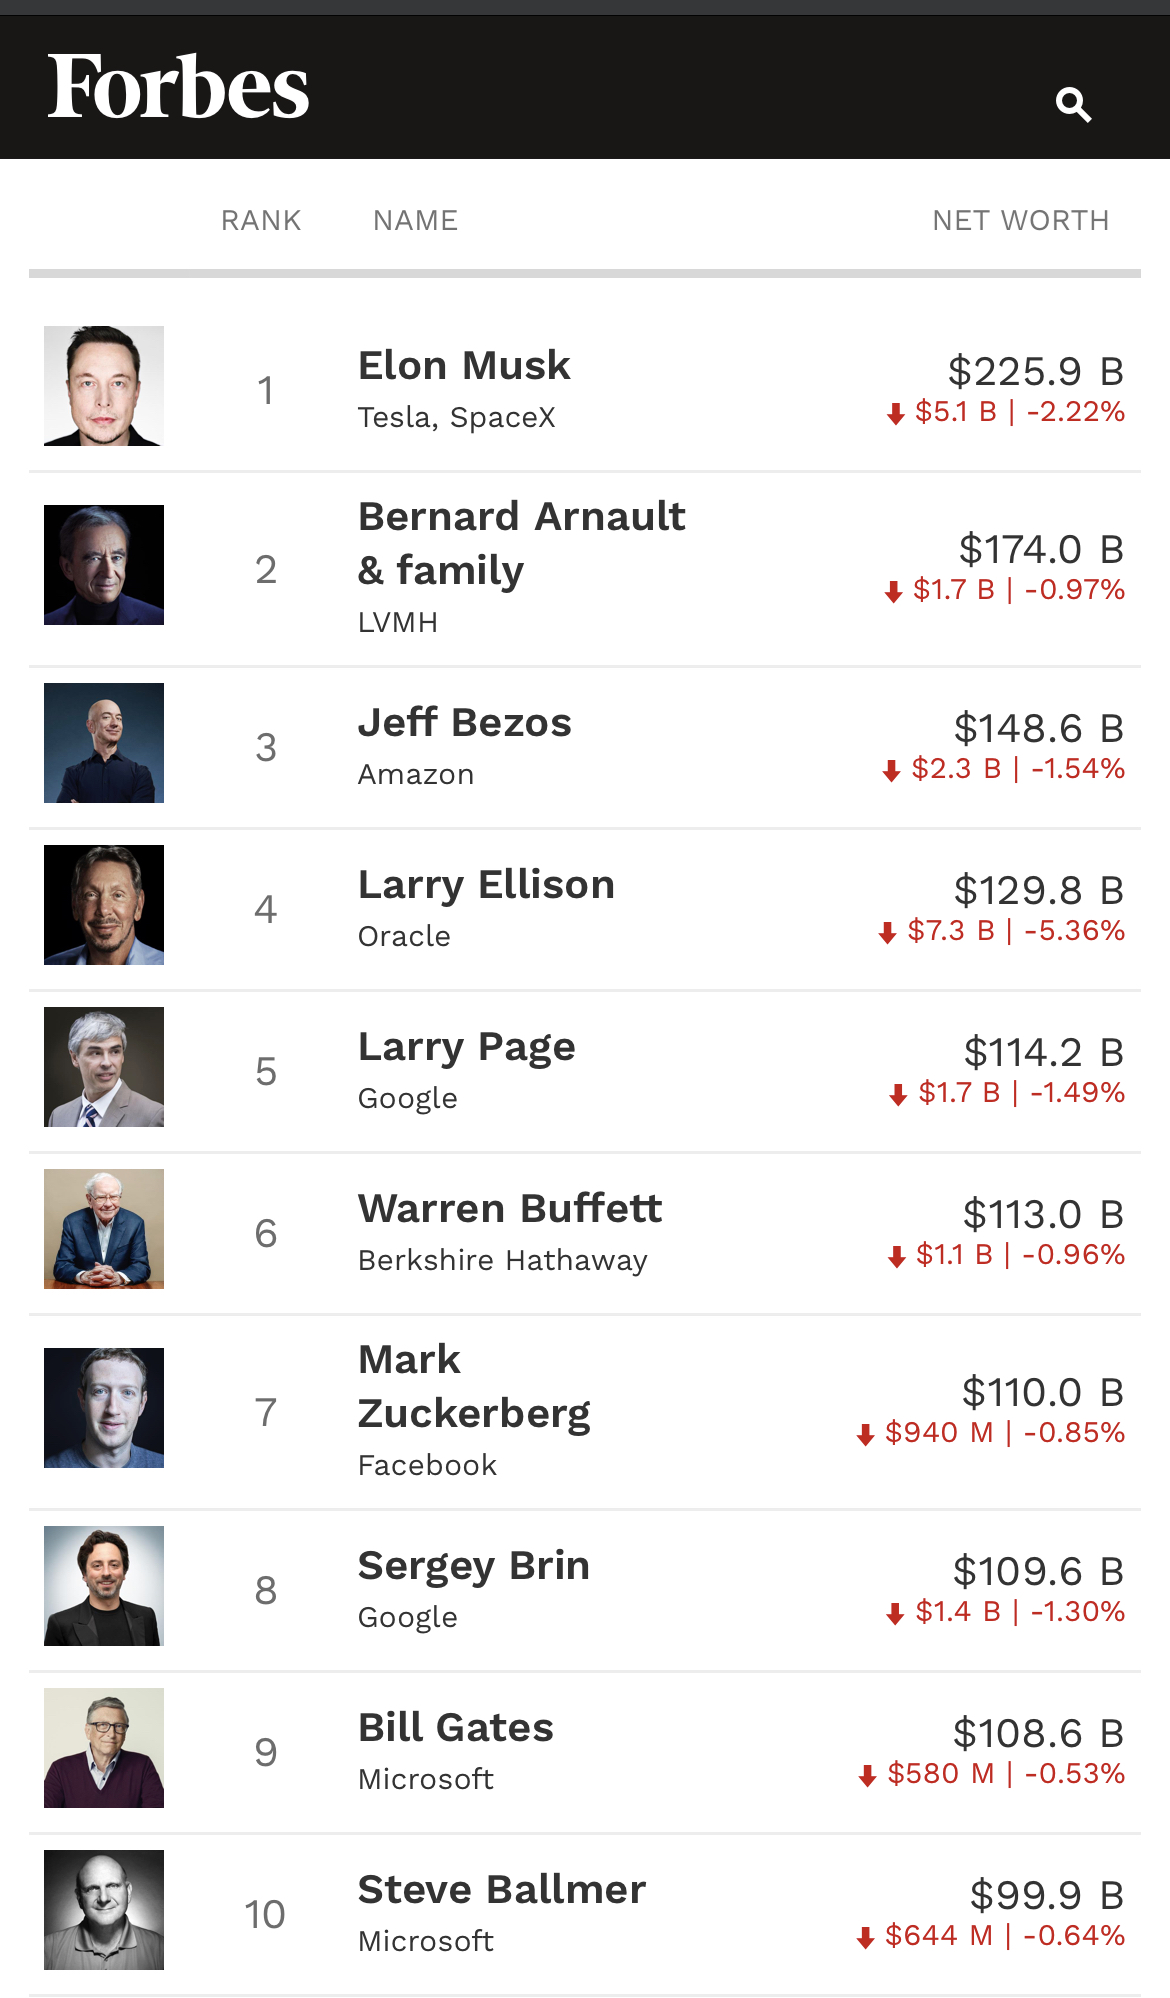Open Mark Zuckerberg's name link

pos(474,1388)
